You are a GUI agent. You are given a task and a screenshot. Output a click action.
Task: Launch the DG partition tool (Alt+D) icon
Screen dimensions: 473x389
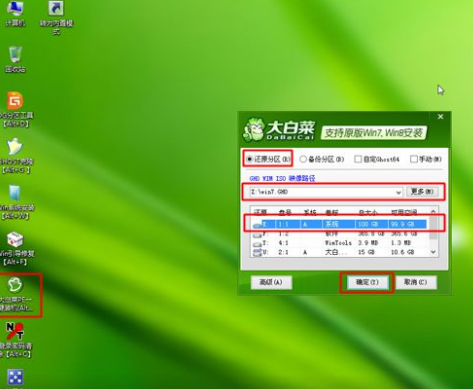pos(15,109)
